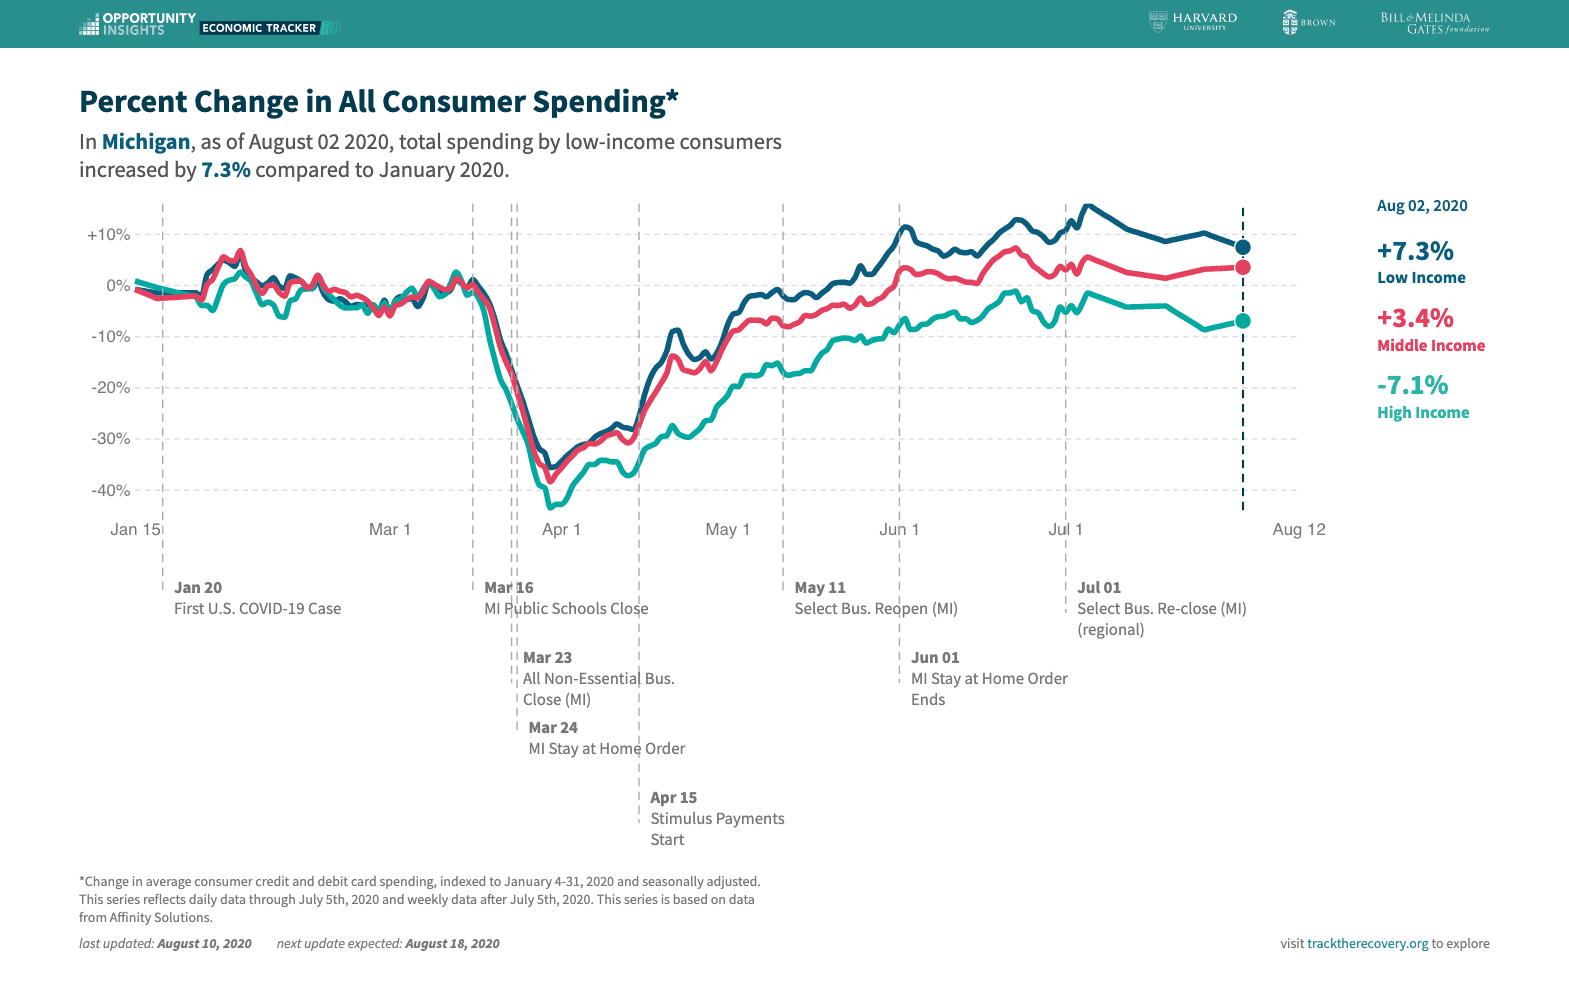Viewport: 1569px width, 986px height.
Task: Select the Apr 15 Stimulus Payments Start event
Action: click(x=716, y=818)
